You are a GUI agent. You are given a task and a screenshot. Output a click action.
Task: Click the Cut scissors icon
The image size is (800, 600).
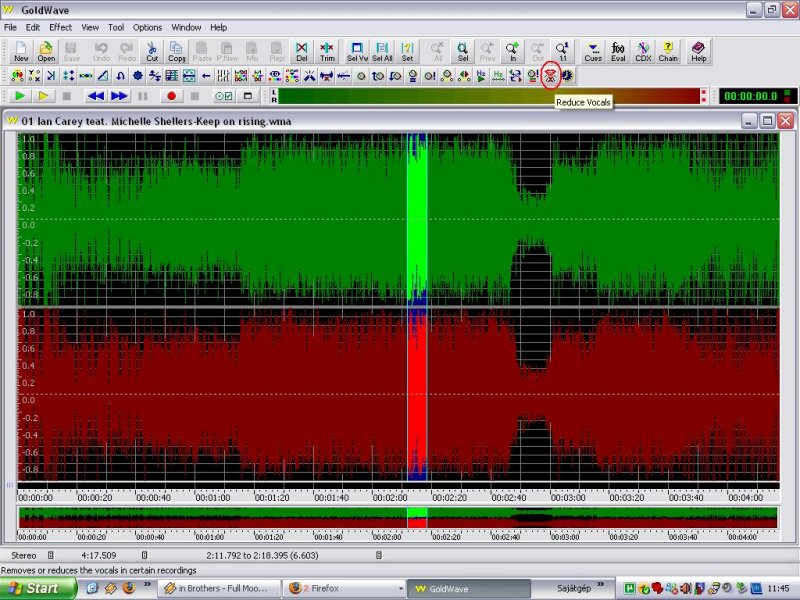(x=152, y=51)
